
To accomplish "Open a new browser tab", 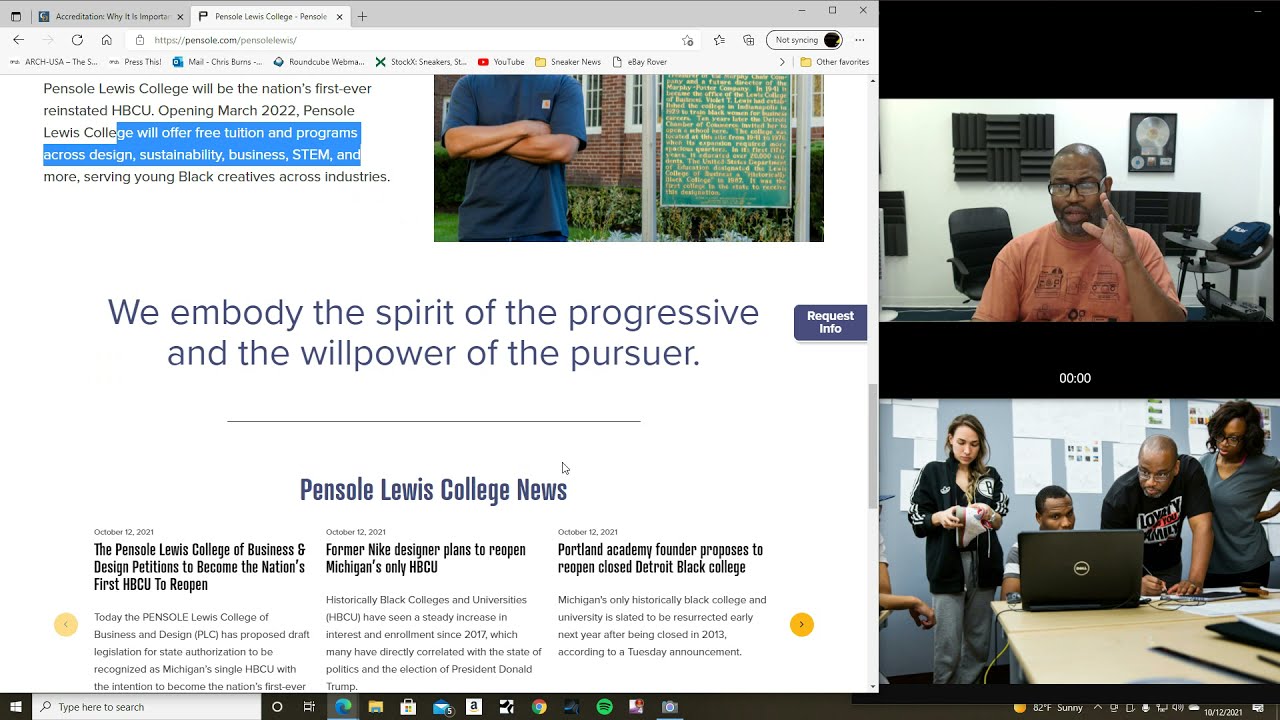I will pyautogui.click(x=362, y=16).
